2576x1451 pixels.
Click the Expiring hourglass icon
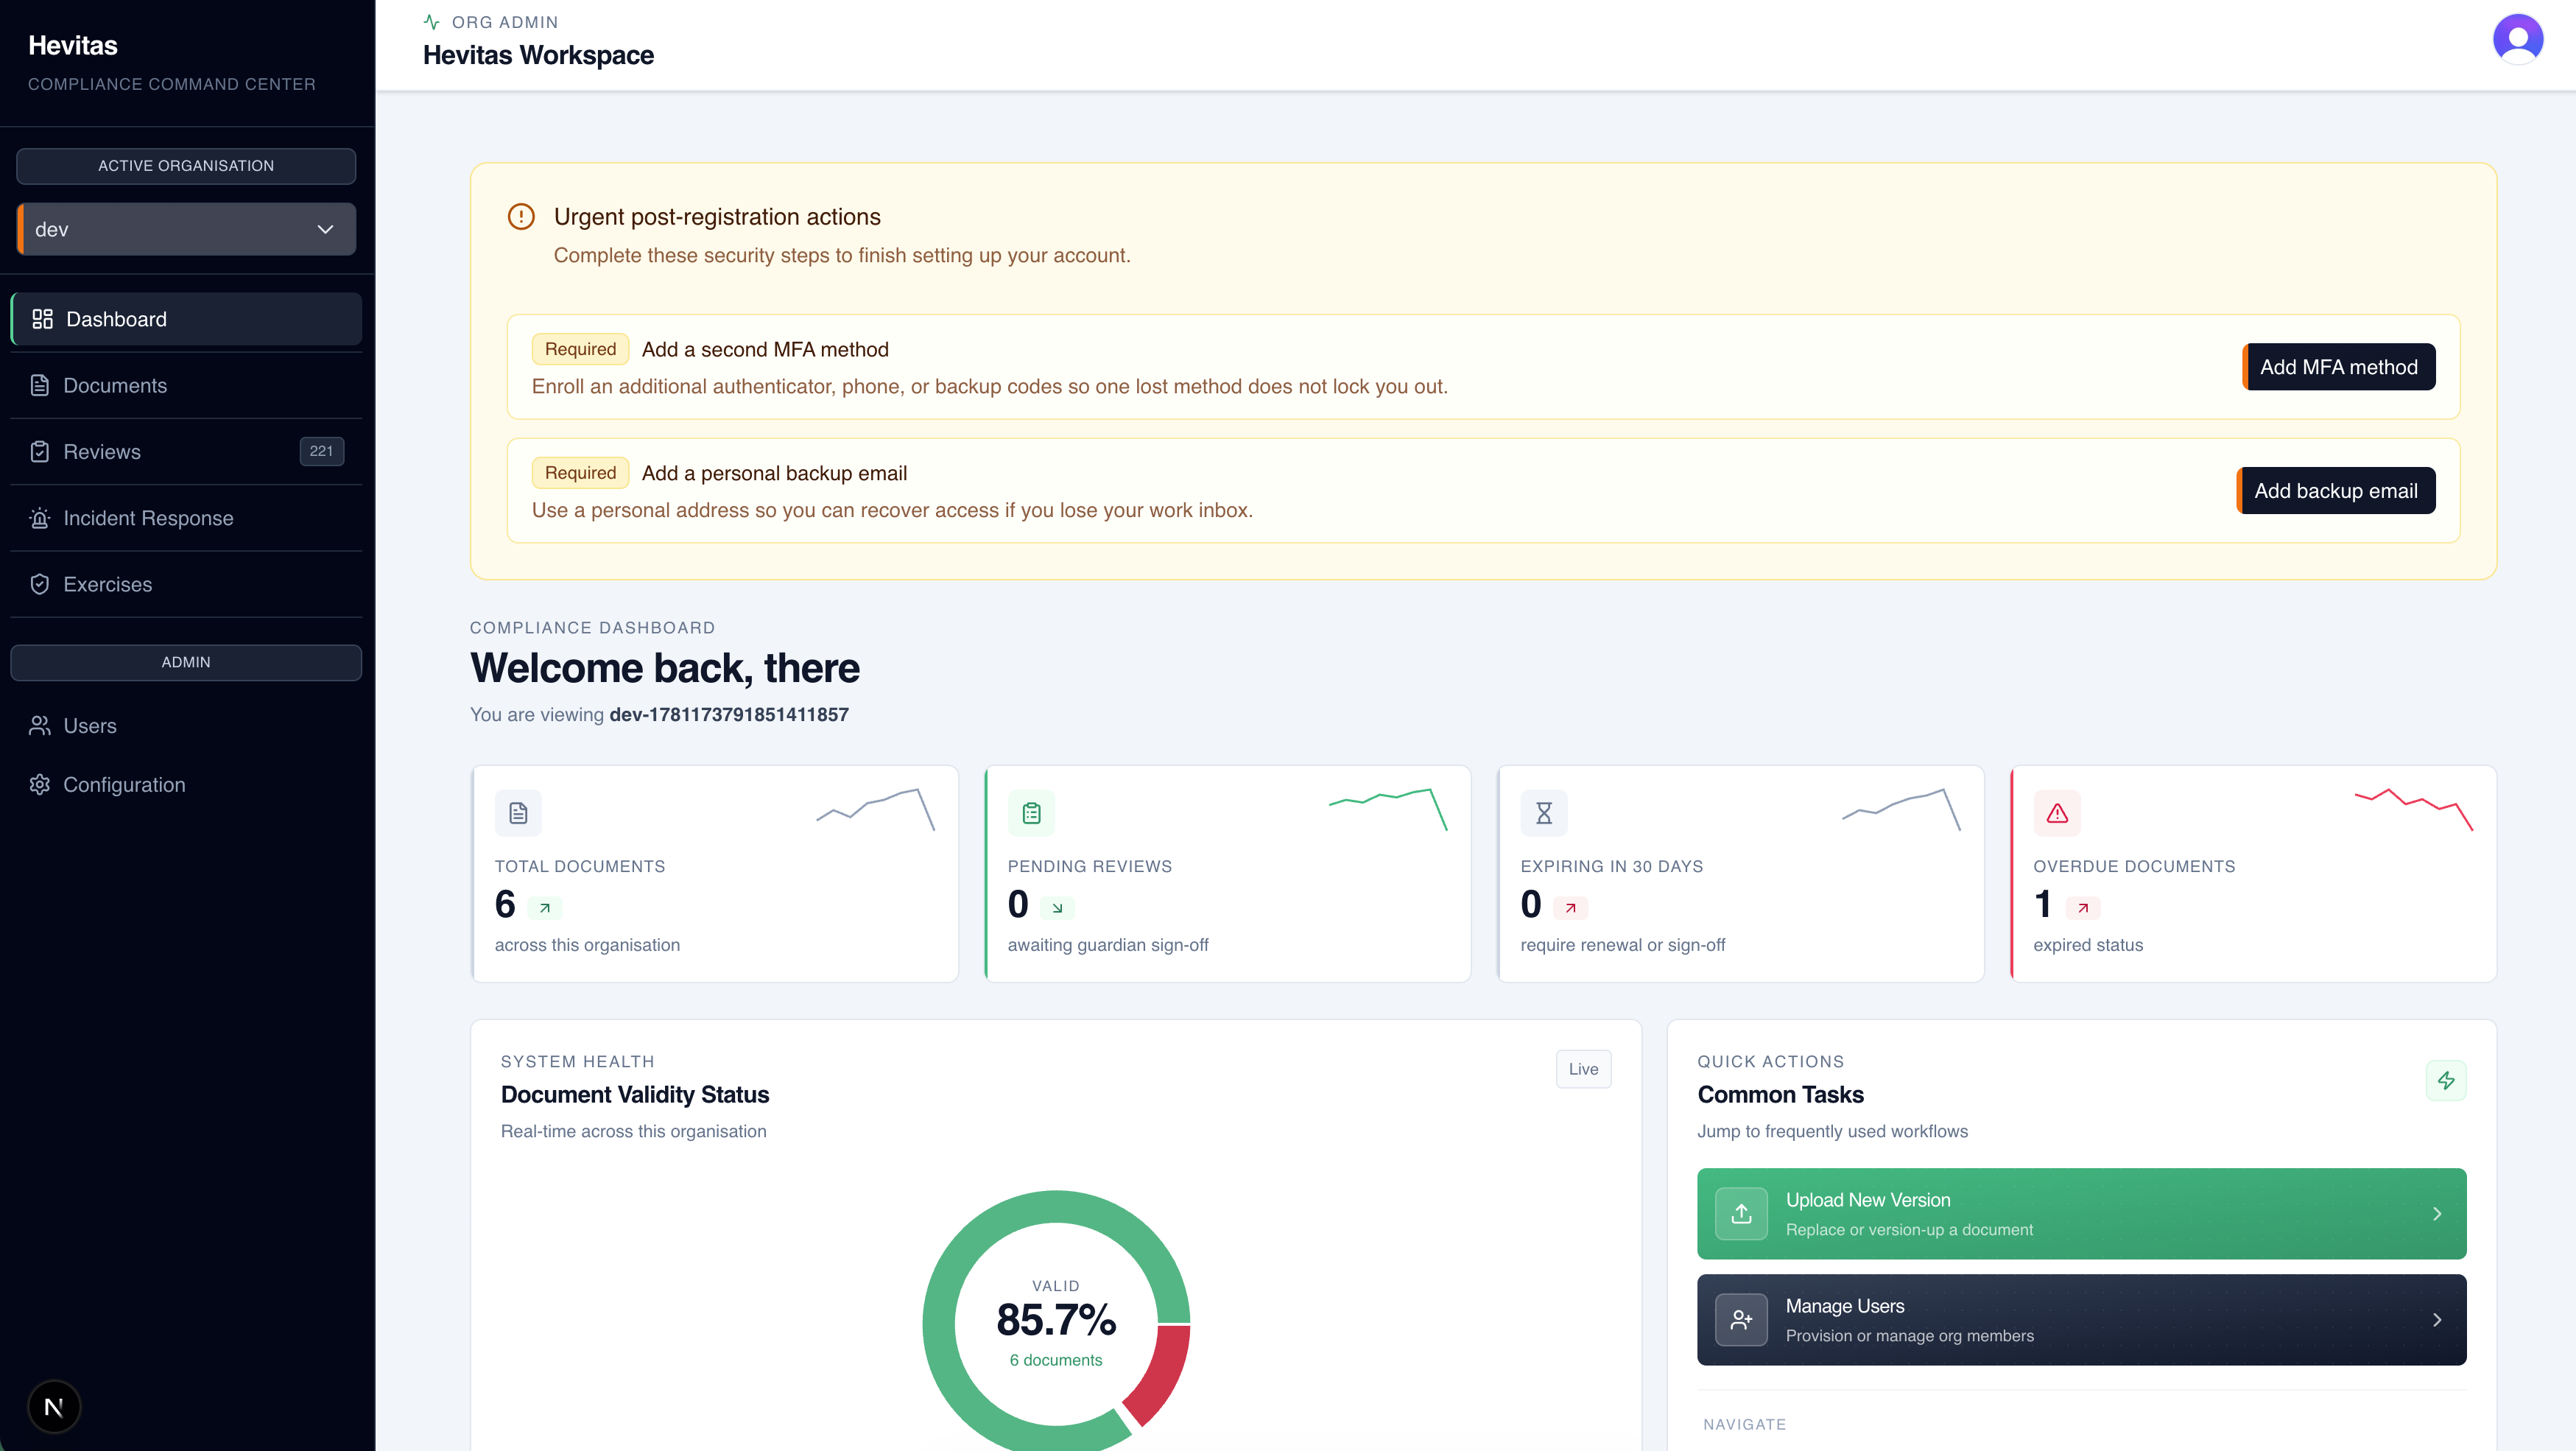pyautogui.click(x=1544, y=813)
